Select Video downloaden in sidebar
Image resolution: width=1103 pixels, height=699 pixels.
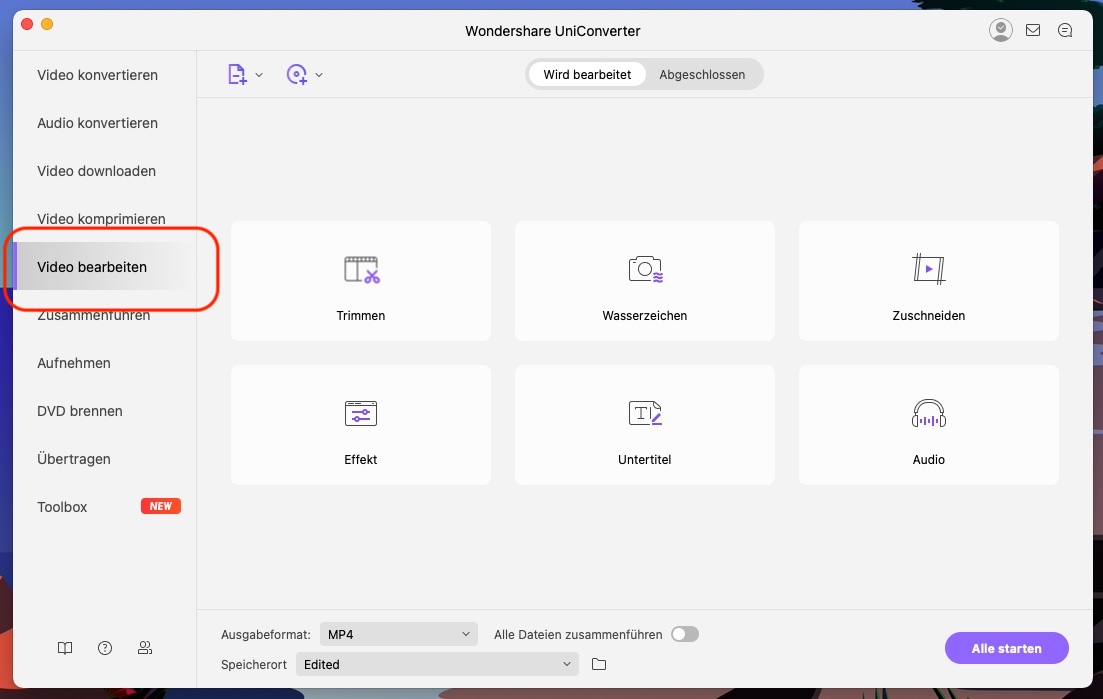[104, 171]
